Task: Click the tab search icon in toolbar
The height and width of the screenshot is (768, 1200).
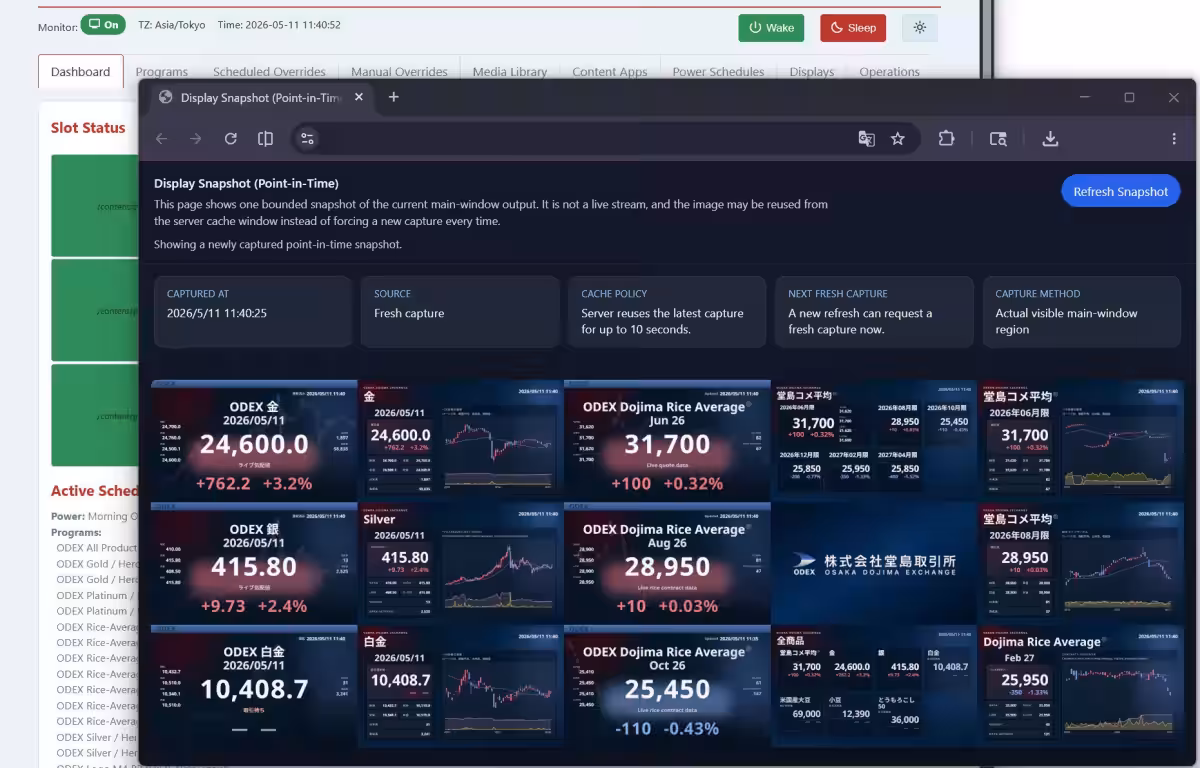Action: (998, 139)
